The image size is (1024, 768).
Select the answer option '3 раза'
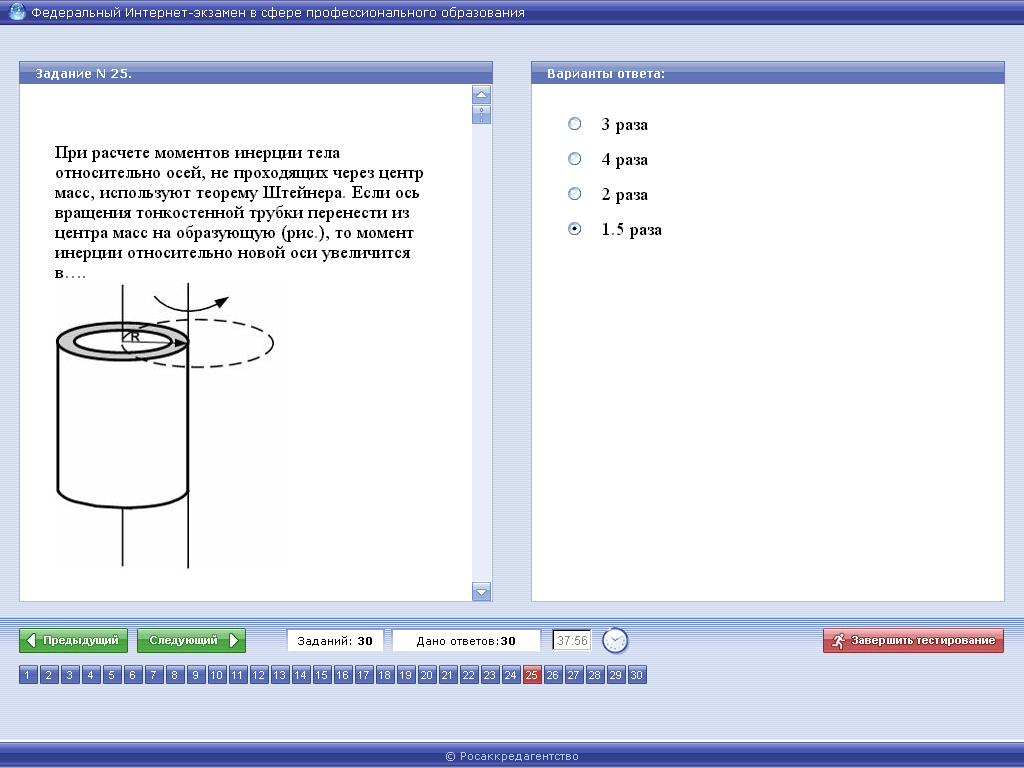[575, 123]
